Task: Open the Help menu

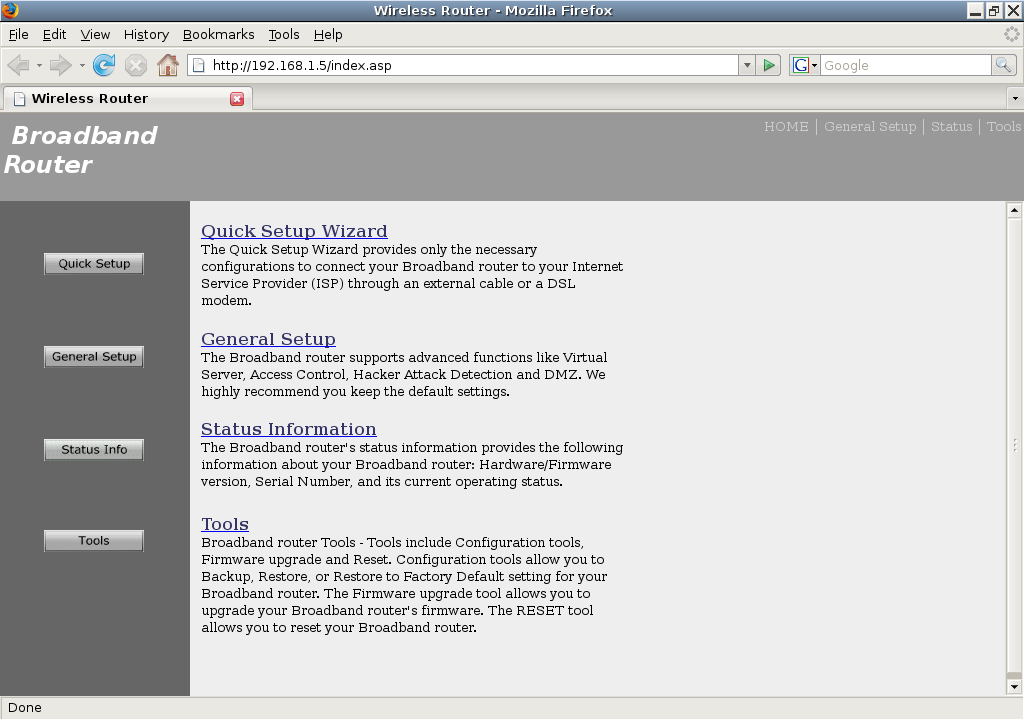Action: tap(328, 35)
